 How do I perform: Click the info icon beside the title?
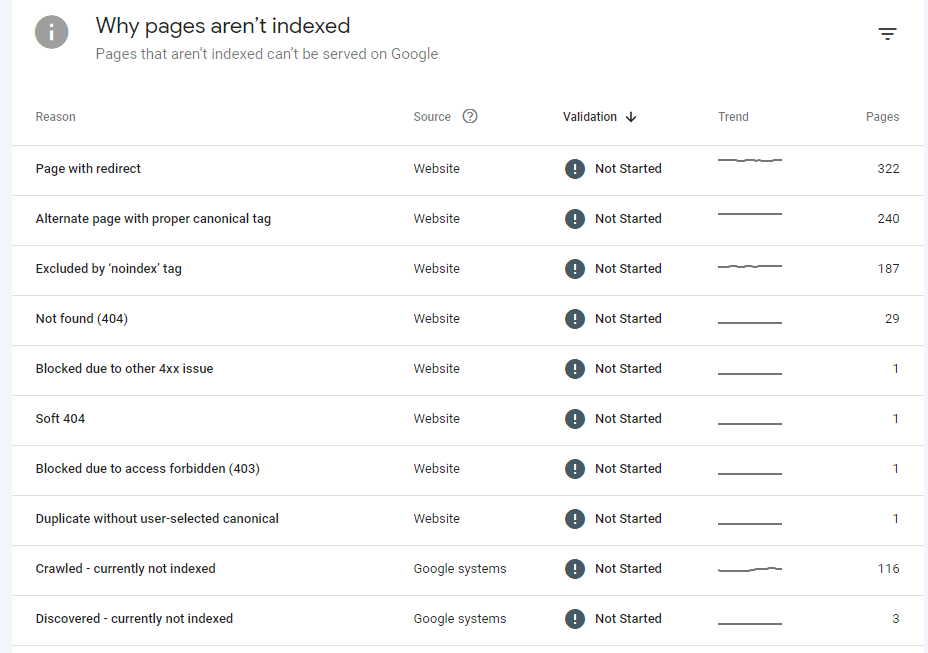[x=52, y=33]
